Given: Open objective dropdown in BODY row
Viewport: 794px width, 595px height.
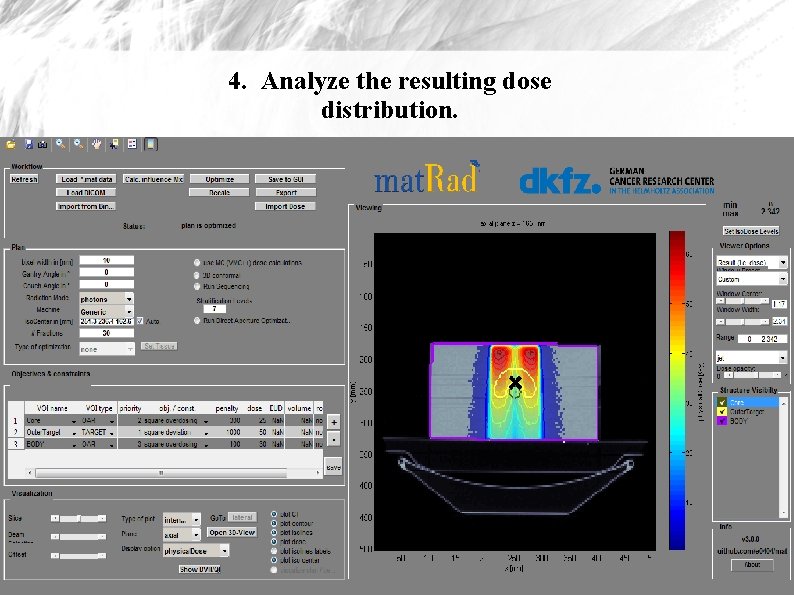Looking at the screenshot, I should click(x=206, y=444).
